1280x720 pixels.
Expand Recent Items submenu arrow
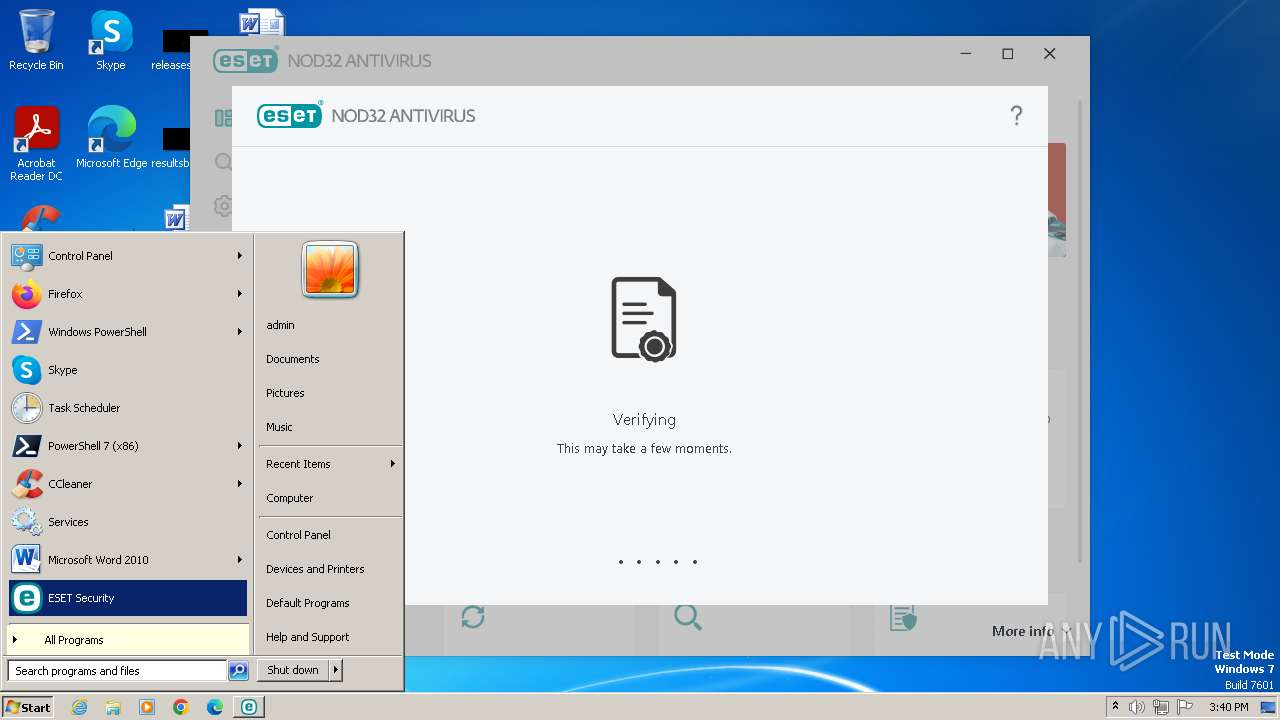[393, 464]
